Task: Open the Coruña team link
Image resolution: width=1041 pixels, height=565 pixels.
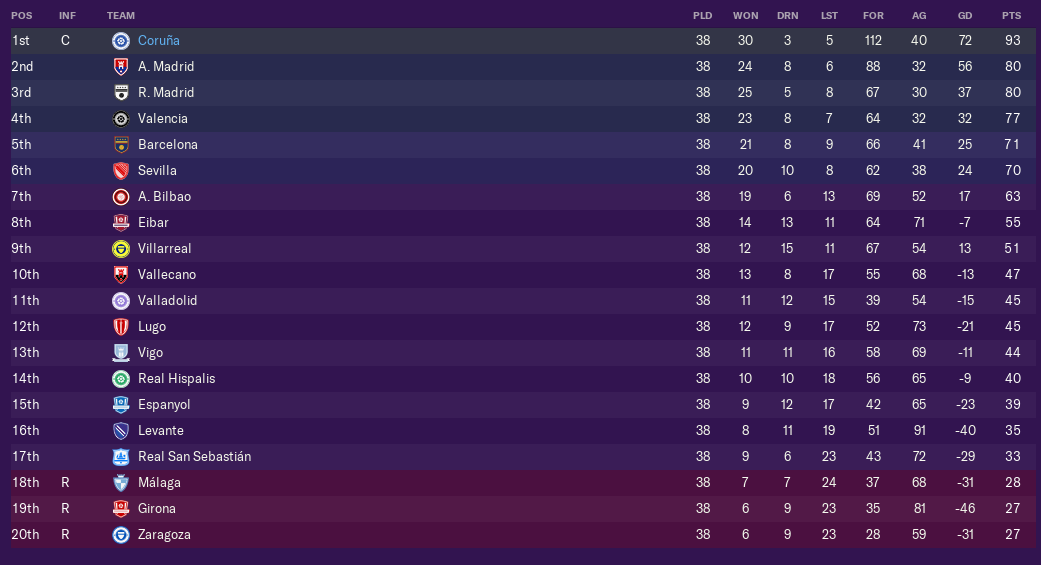Action: click(159, 41)
